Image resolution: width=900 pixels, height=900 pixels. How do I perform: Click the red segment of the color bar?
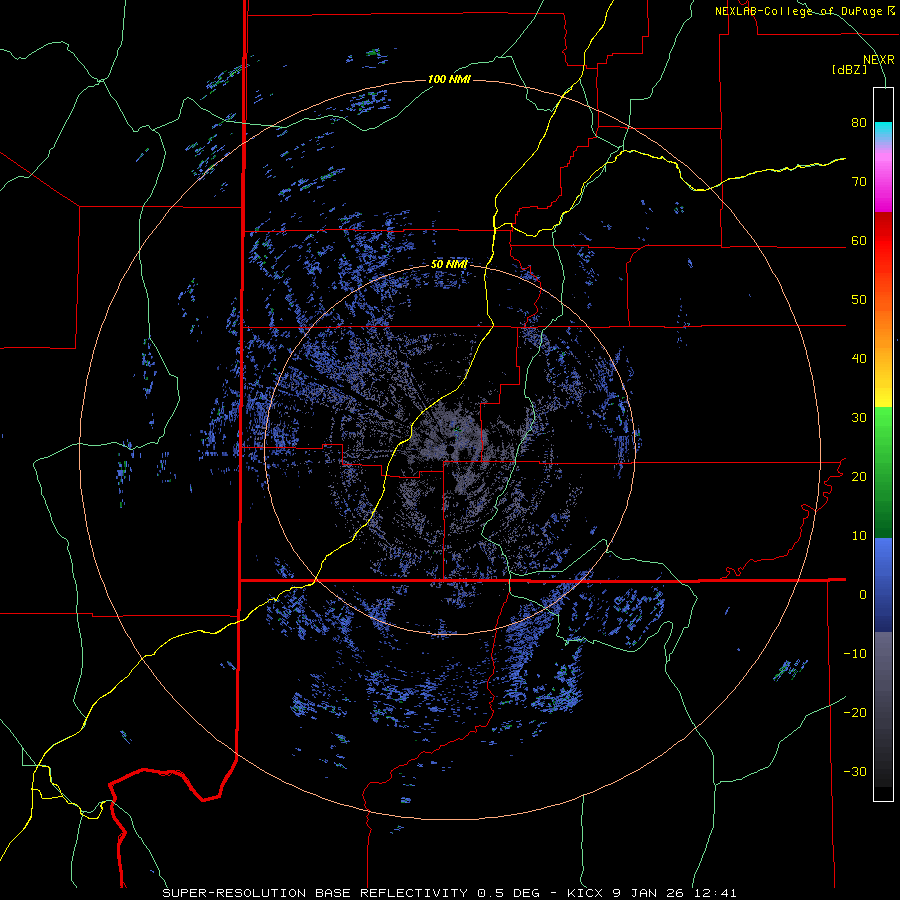883,241
